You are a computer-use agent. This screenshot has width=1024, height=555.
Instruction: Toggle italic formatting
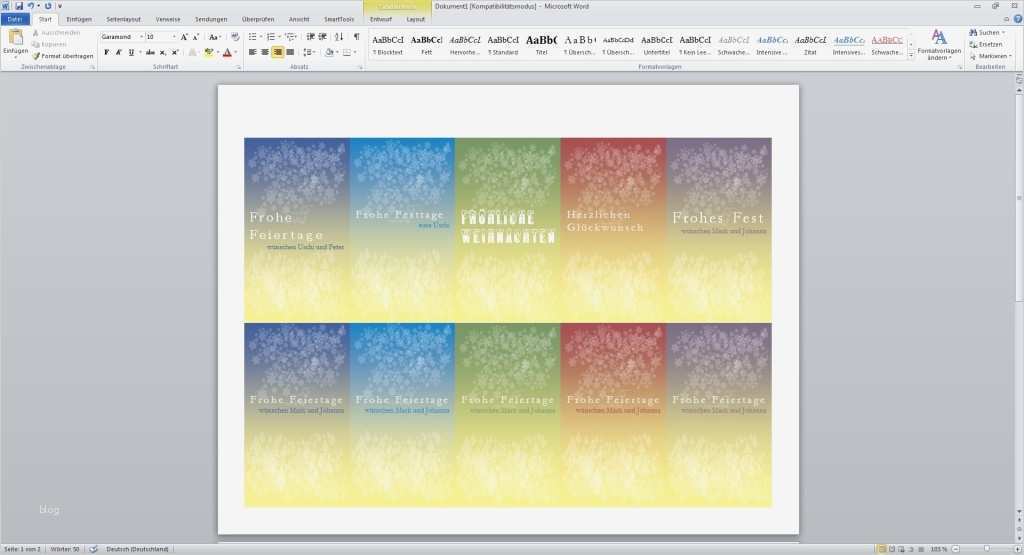pyautogui.click(x=119, y=52)
